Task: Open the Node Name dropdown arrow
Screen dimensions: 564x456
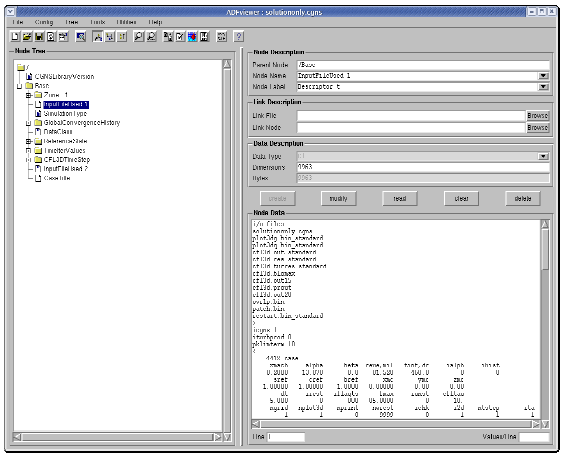Action: coord(543,76)
